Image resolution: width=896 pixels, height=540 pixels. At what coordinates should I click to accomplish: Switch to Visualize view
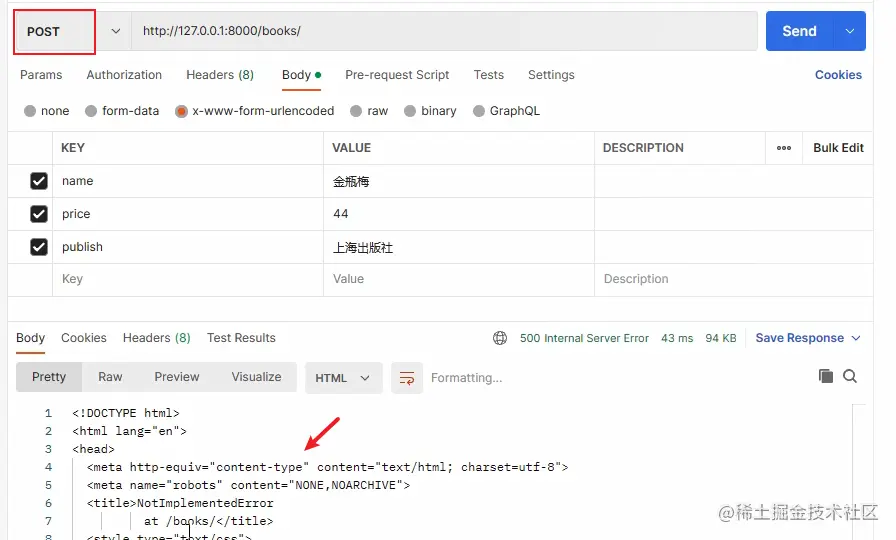click(x=257, y=377)
